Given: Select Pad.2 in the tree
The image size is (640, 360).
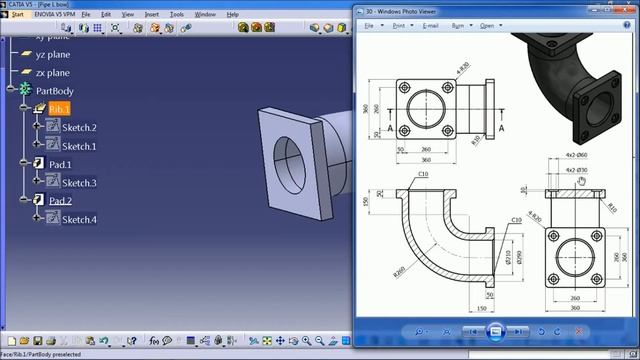Looking at the screenshot, I should coord(60,201).
